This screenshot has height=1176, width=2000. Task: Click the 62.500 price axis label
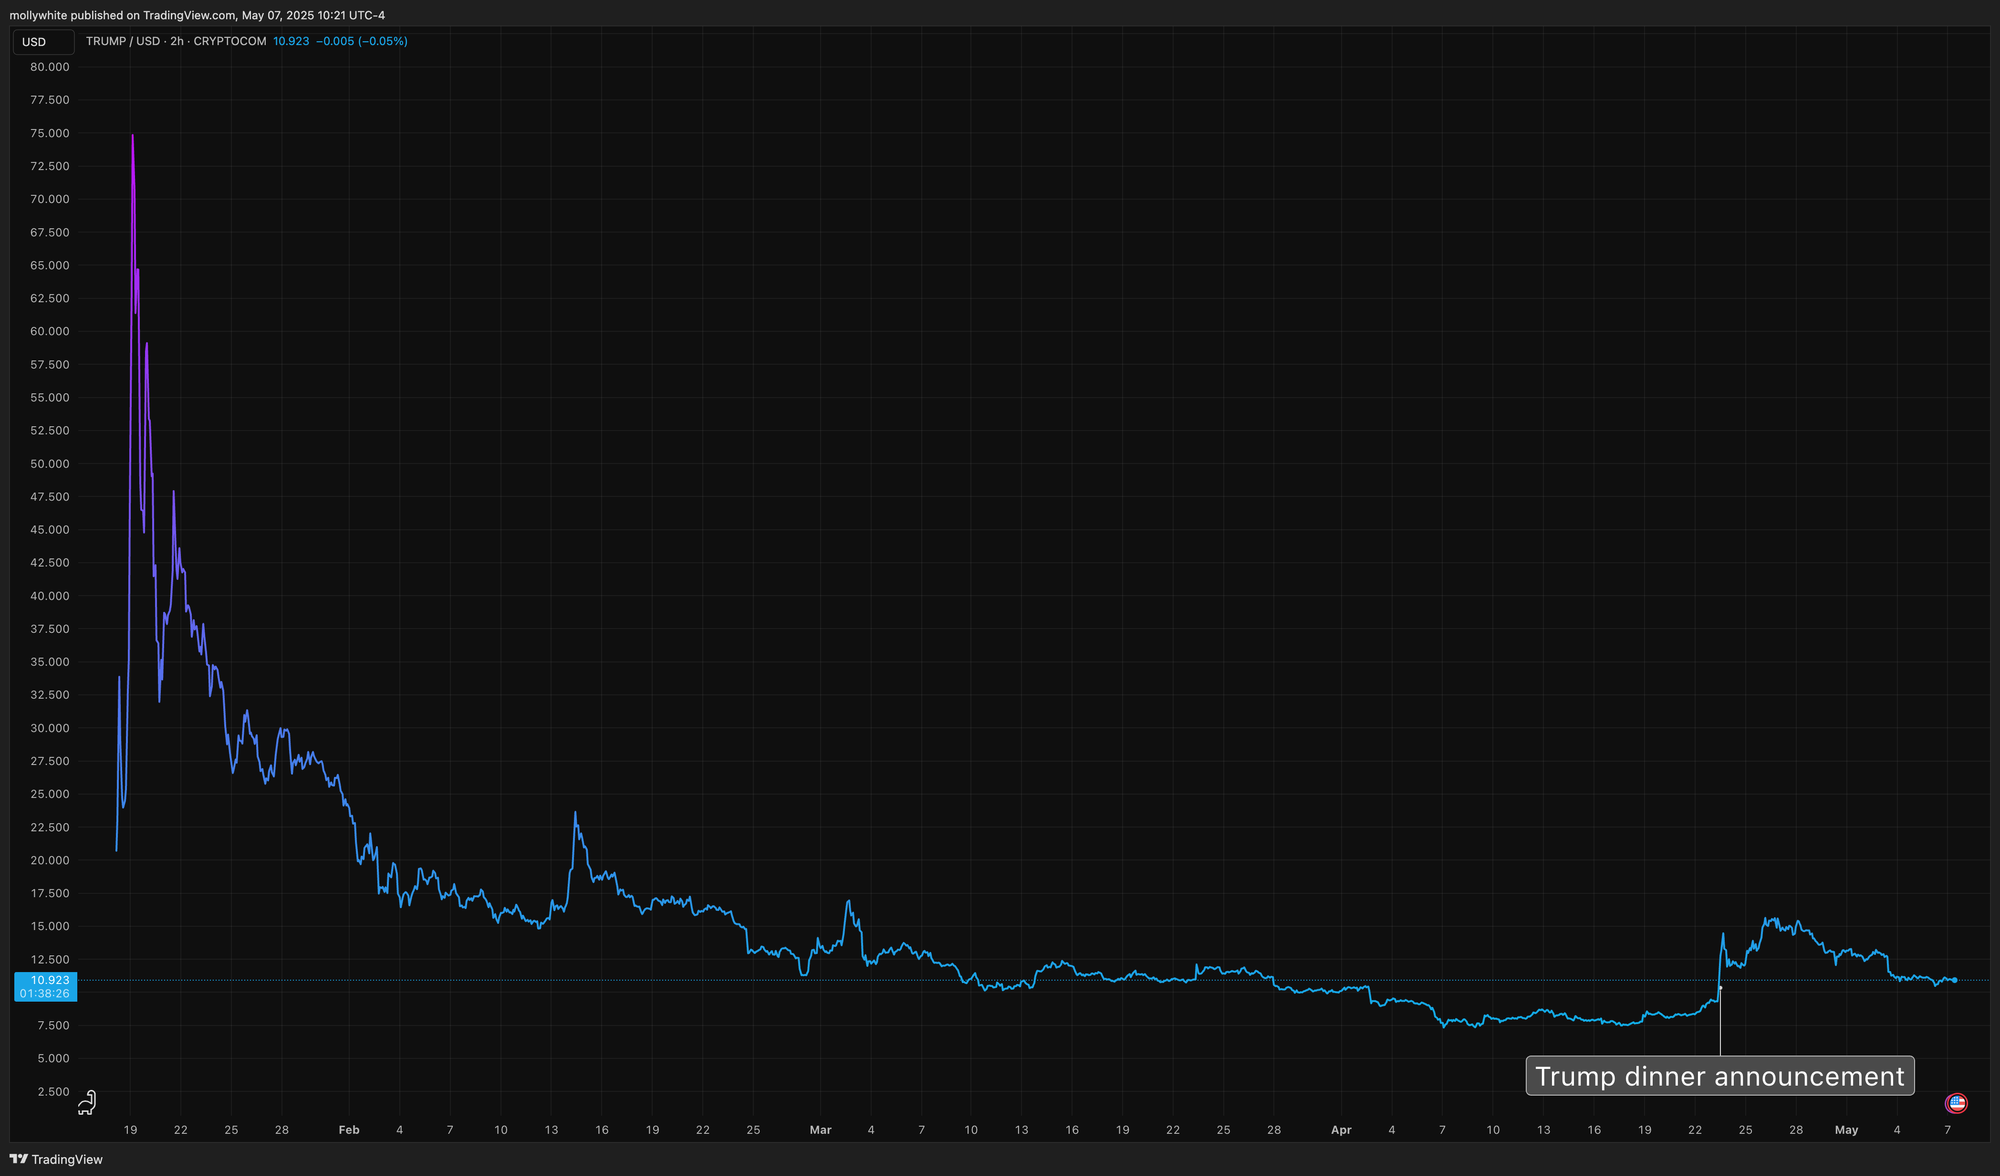point(50,298)
